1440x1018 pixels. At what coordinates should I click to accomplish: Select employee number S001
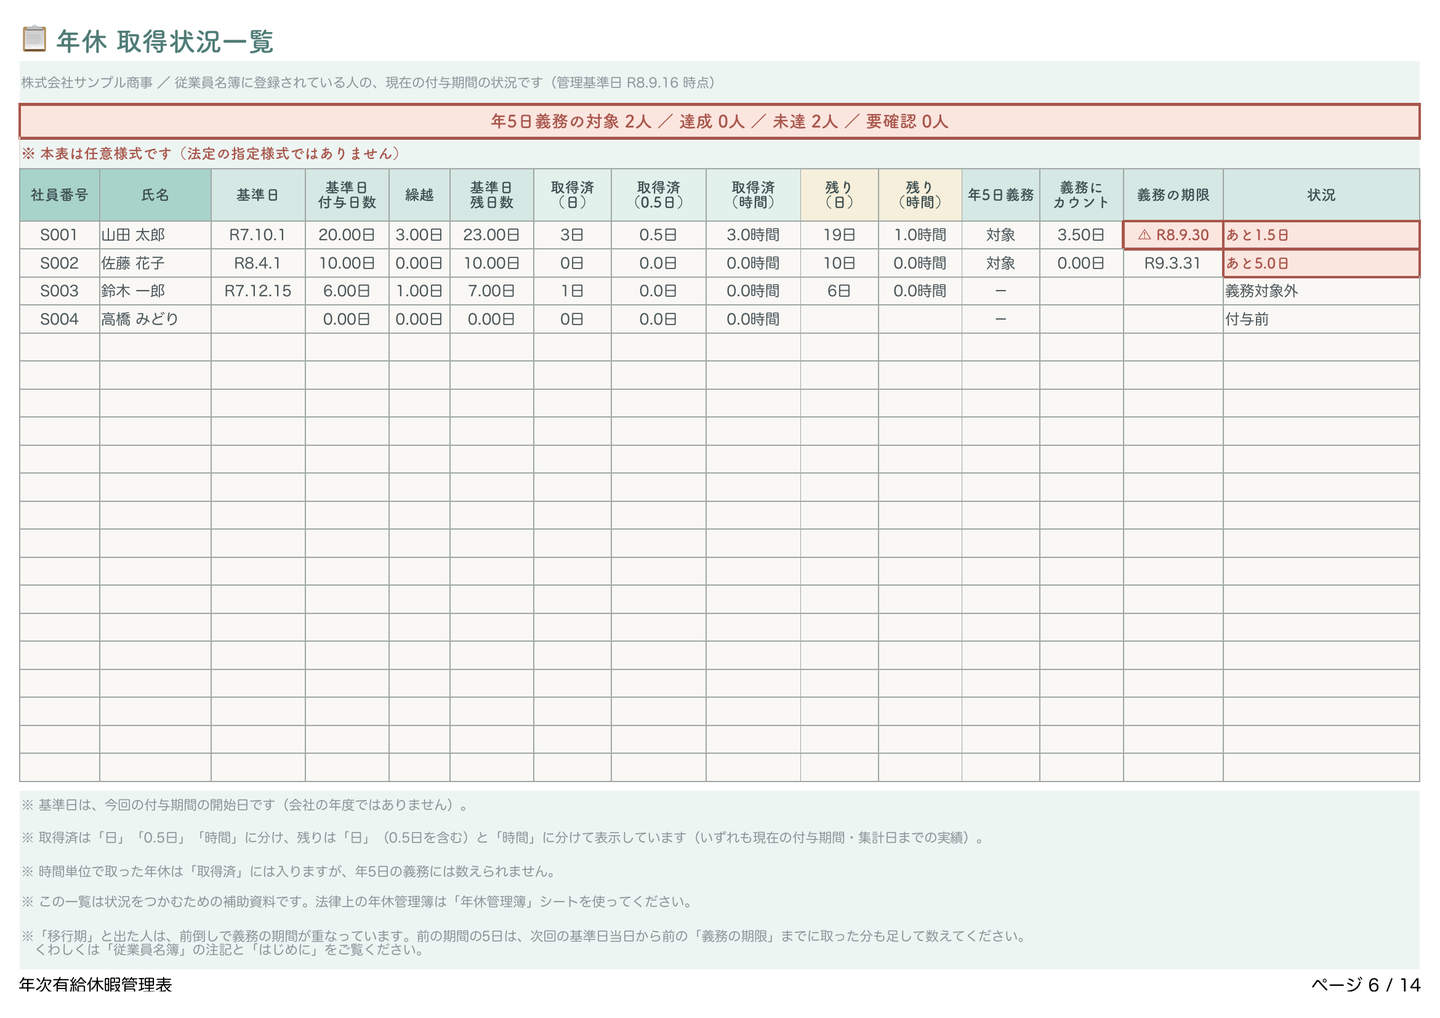click(x=59, y=235)
